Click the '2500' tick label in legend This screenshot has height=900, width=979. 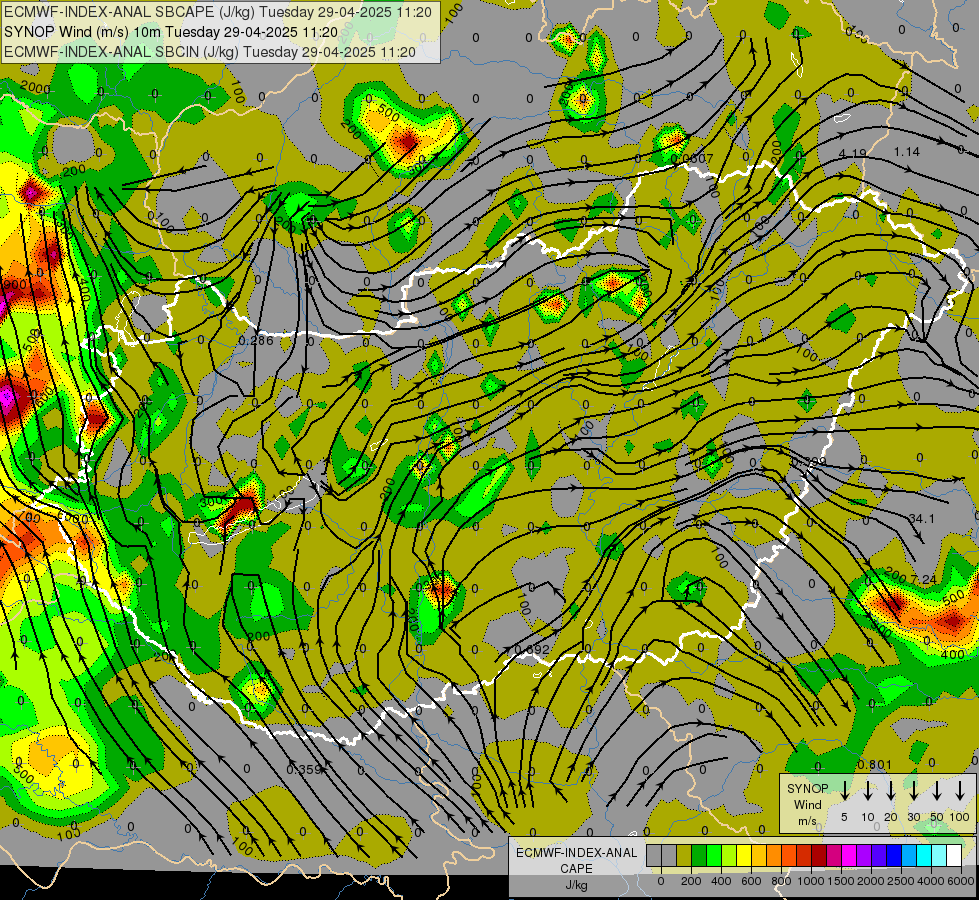click(x=901, y=881)
